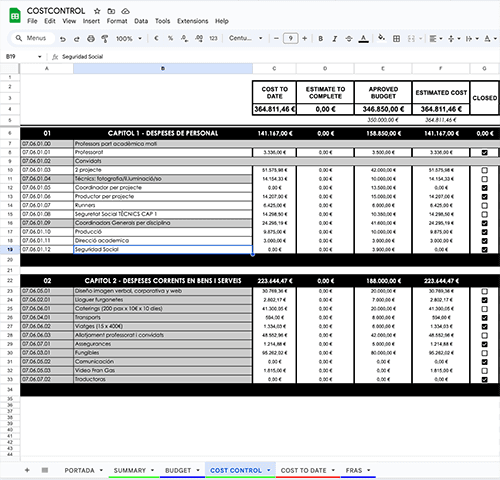Select column C header
The image size is (500, 480).
coord(274,68)
